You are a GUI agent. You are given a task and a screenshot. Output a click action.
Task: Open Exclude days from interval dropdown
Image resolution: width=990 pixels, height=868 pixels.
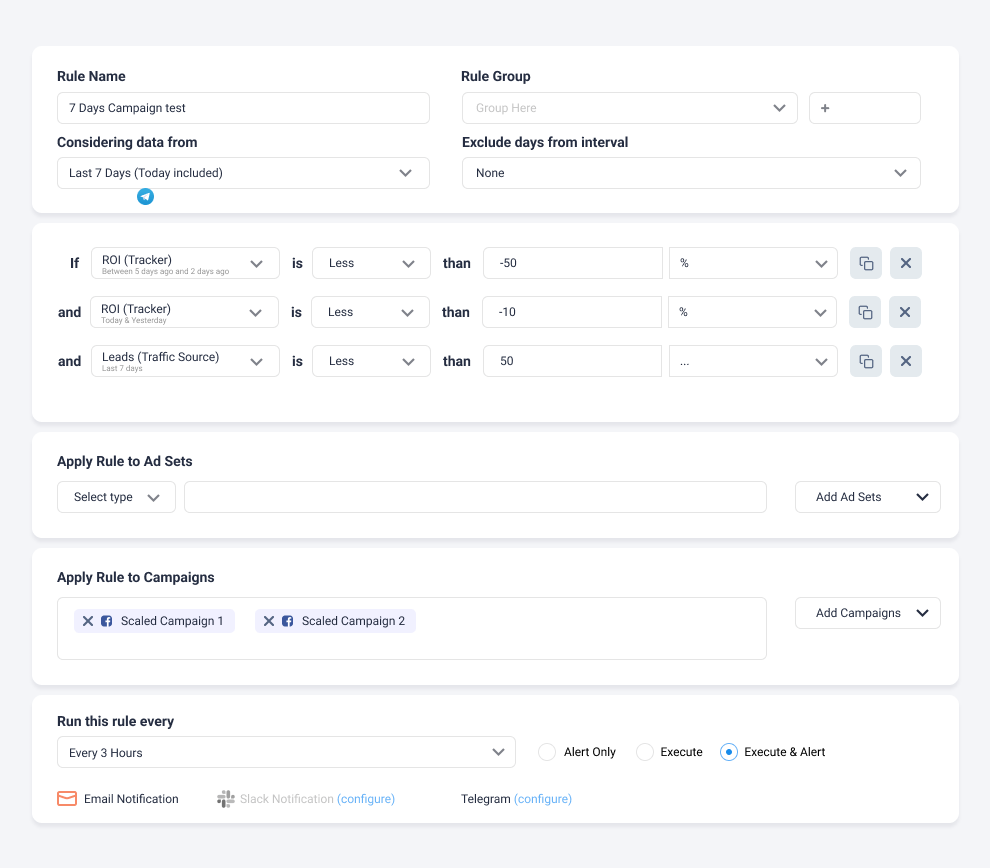[691, 173]
